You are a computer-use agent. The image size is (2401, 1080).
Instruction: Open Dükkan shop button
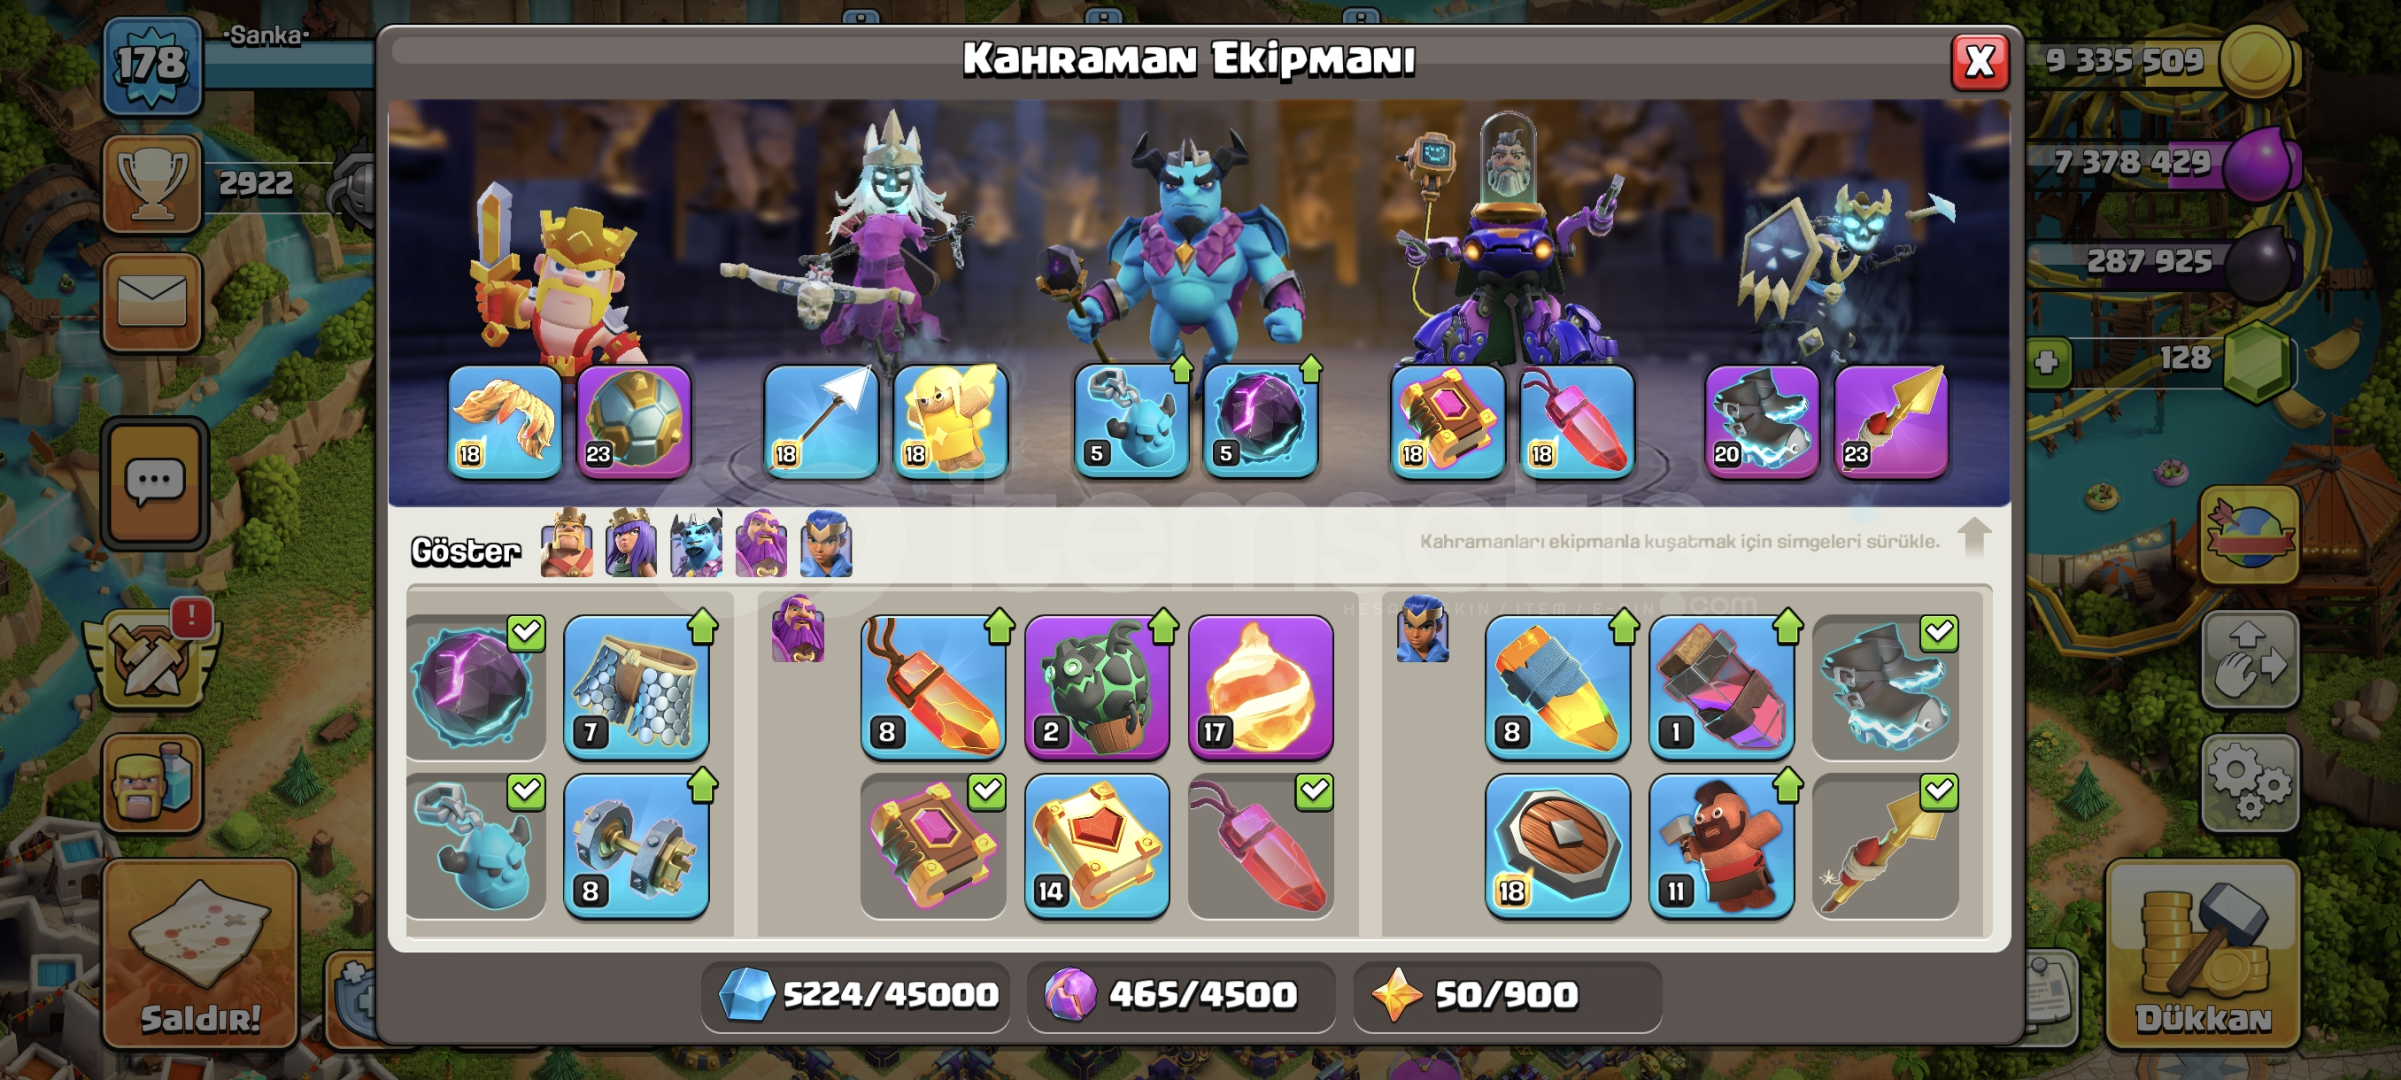[x=2203, y=953]
